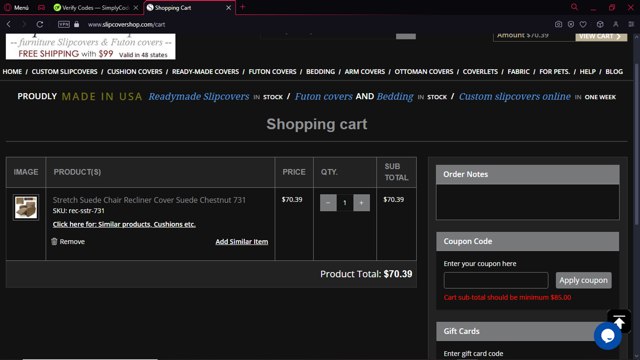The image size is (640, 360).
Task: Close the Shopping Cart tab
Action: [x=229, y=8]
